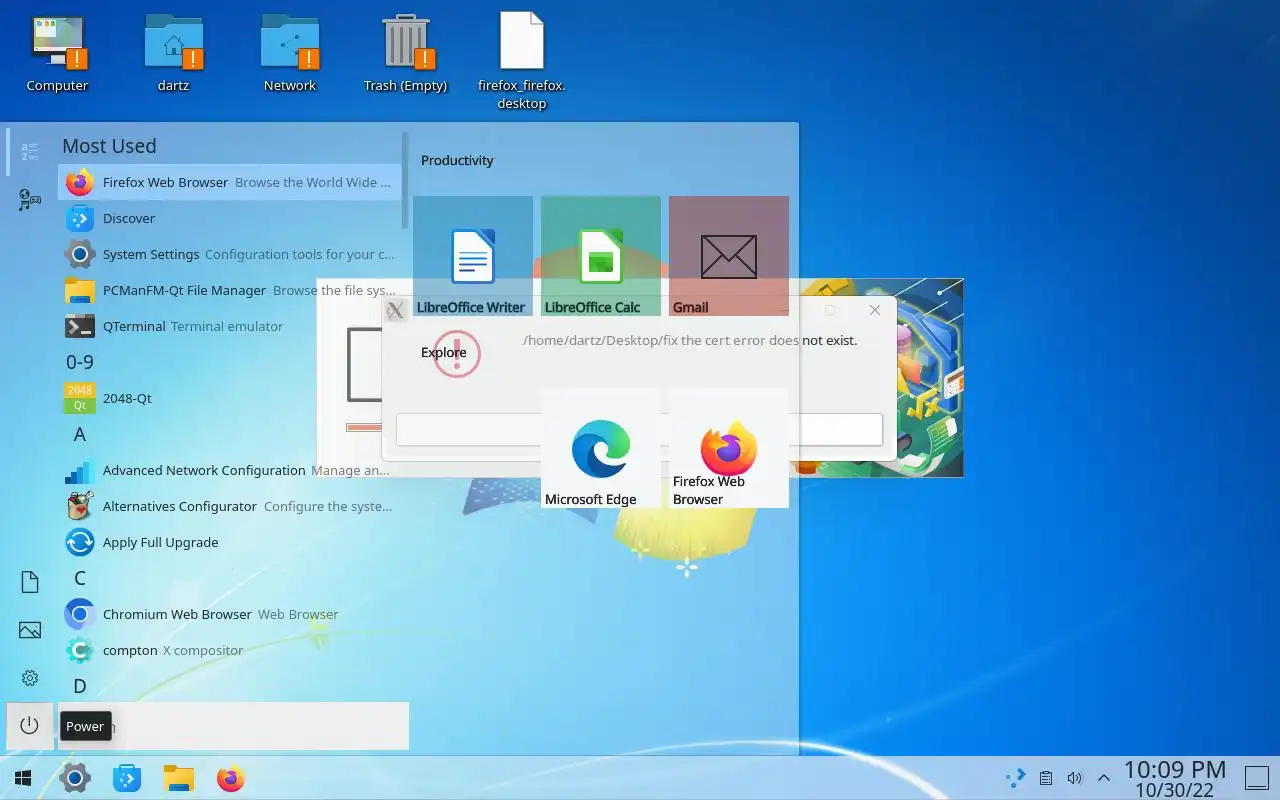Select firefox_firefox.desktop file on desktop
Viewport: 1280px width, 800px height.
click(x=522, y=60)
